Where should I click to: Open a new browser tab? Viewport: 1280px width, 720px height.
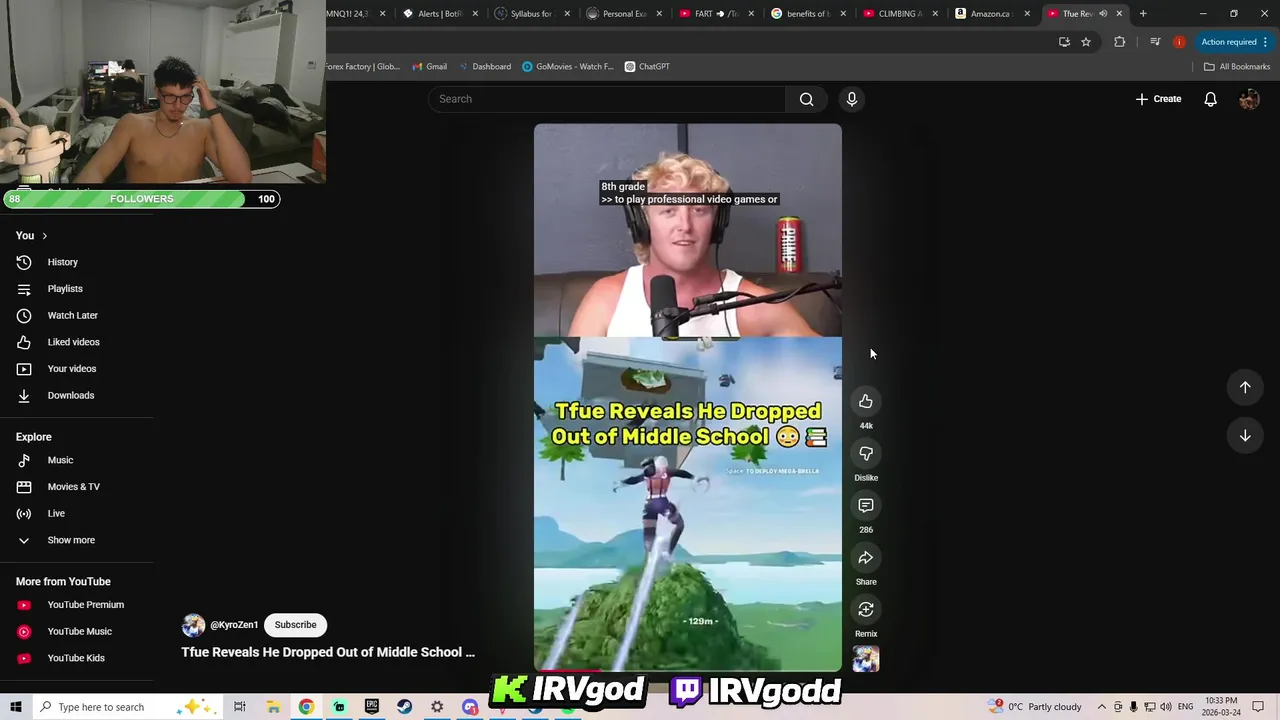click(x=1143, y=14)
